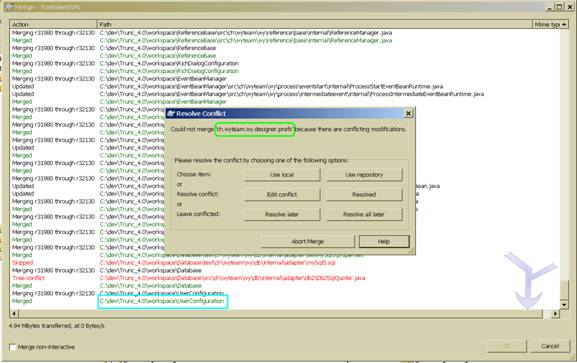Click the Use local button

pyautogui.click(x=282, y=175)
